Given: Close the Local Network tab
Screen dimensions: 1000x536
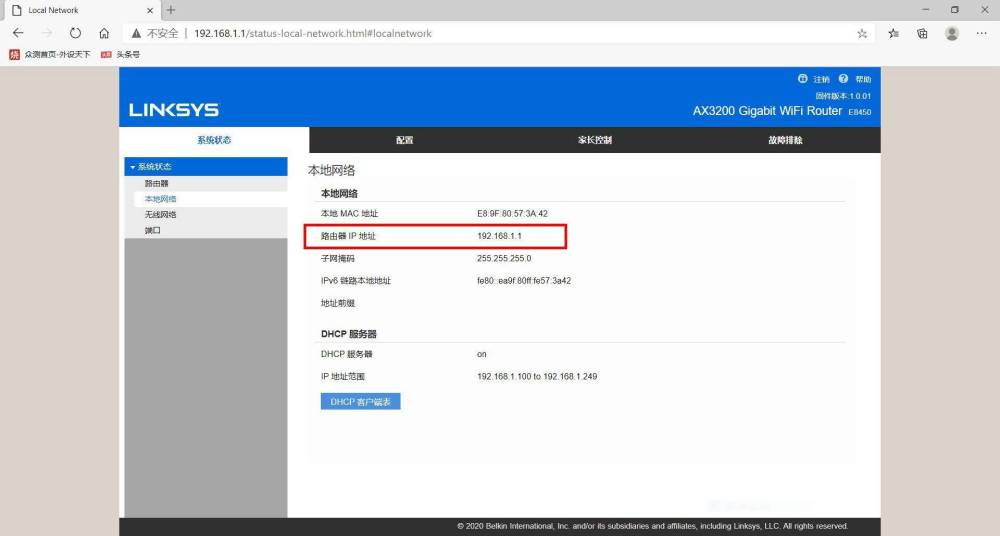Looking at the screenshot, I should (150, 10).
